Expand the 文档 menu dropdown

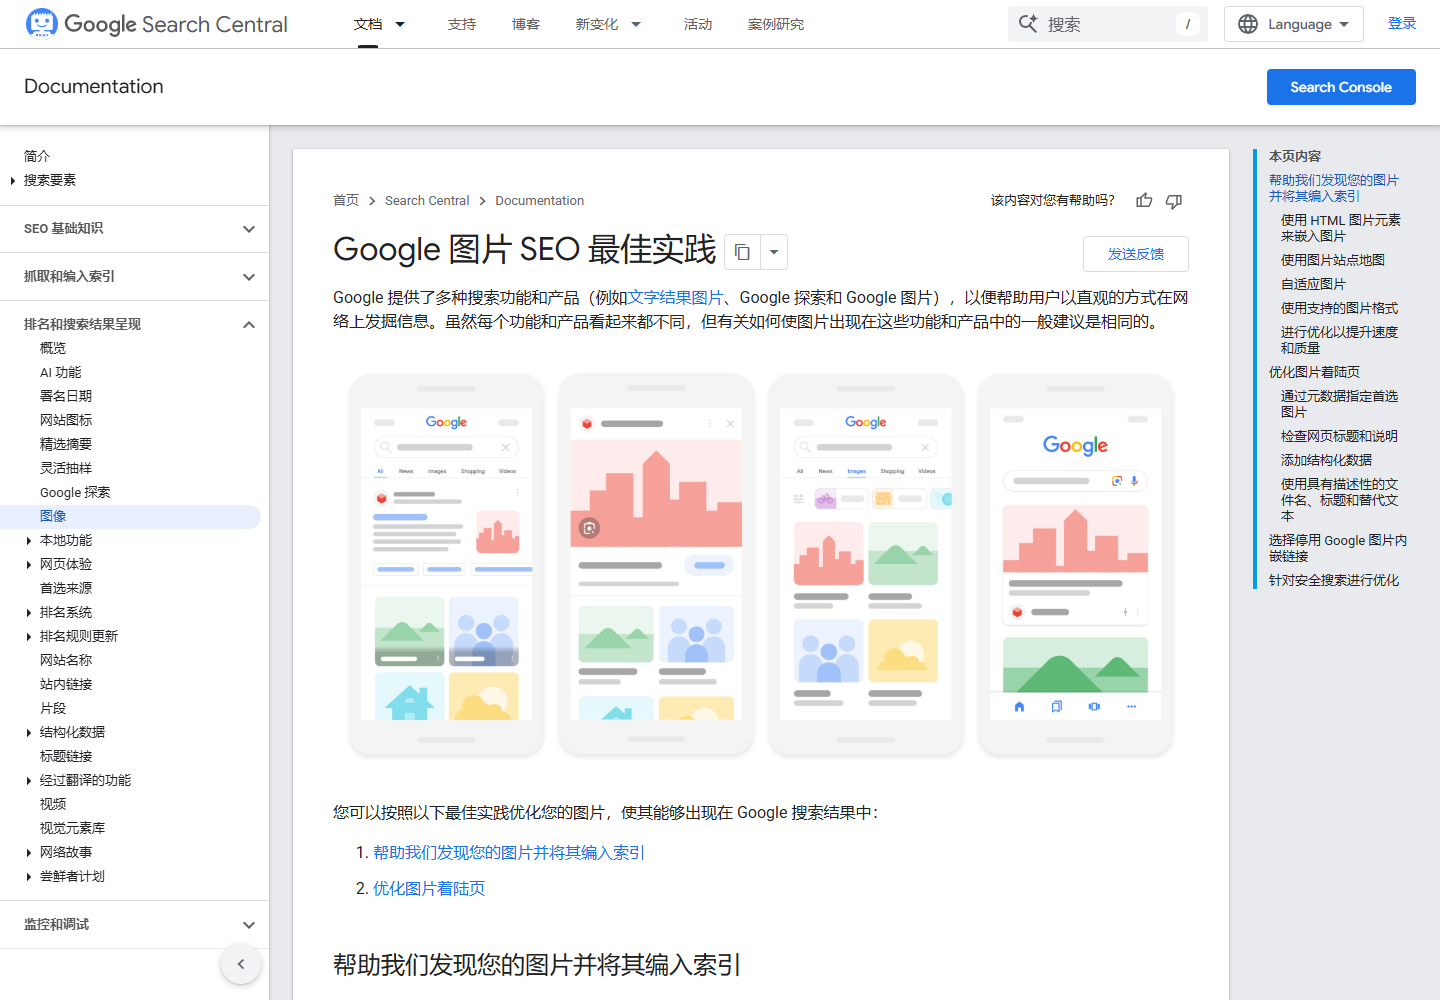coord(400,24)
